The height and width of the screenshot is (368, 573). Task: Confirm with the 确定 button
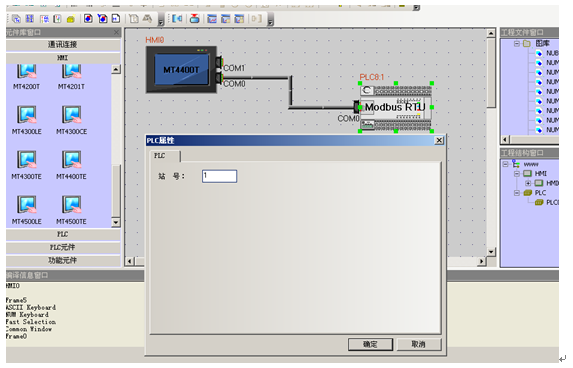[370, 344]
